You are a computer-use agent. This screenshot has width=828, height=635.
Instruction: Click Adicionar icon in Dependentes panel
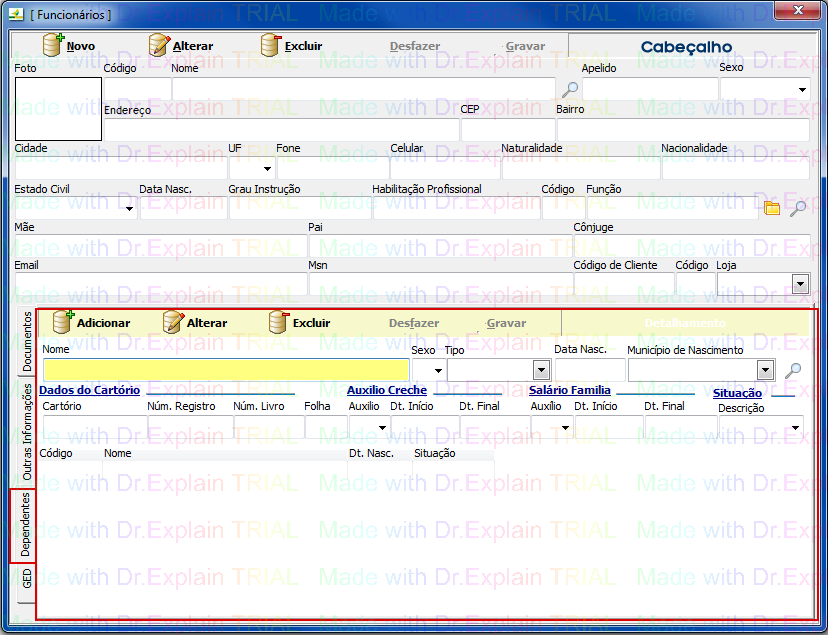tap(64, 322)
